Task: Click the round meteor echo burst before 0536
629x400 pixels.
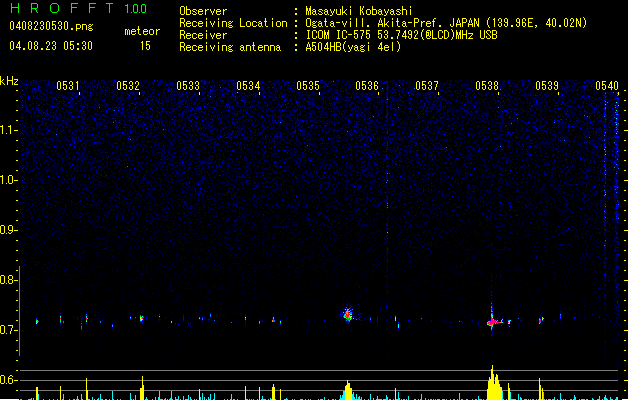Action: tap(348, 314)
